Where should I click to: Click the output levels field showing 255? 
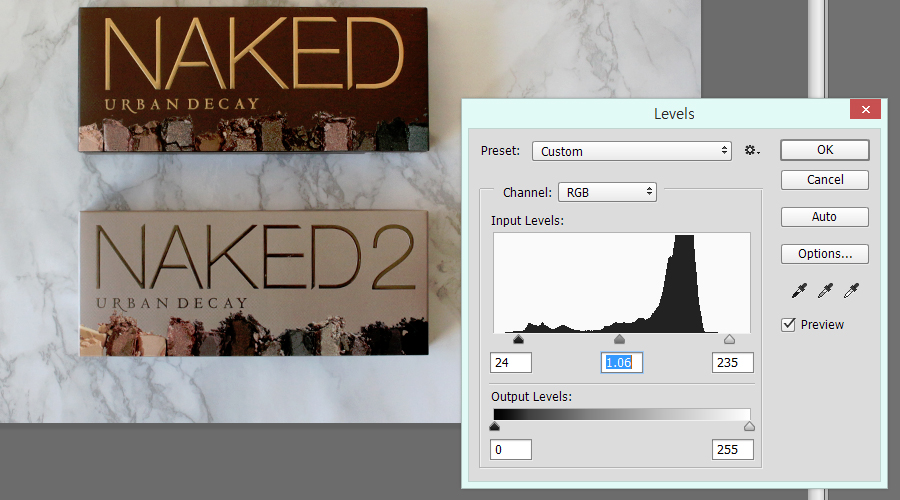tap(732, 449)
